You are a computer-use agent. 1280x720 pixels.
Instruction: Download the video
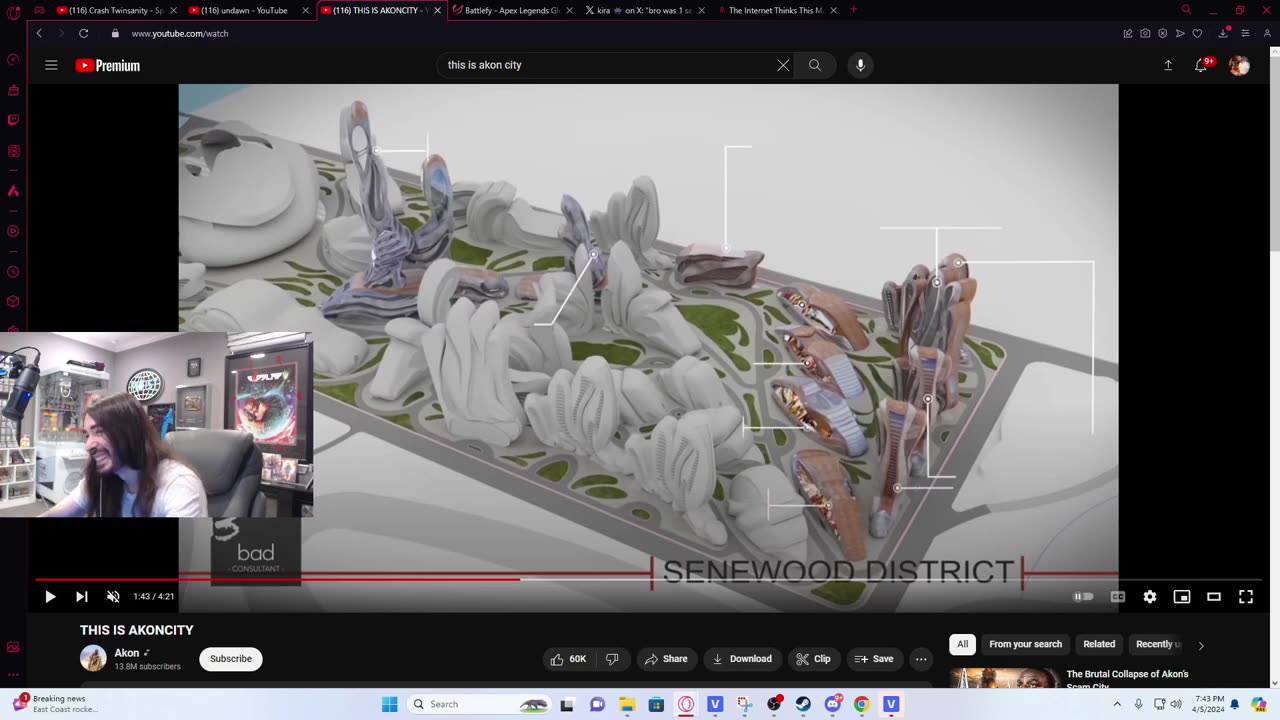click(x=742, y=659)
